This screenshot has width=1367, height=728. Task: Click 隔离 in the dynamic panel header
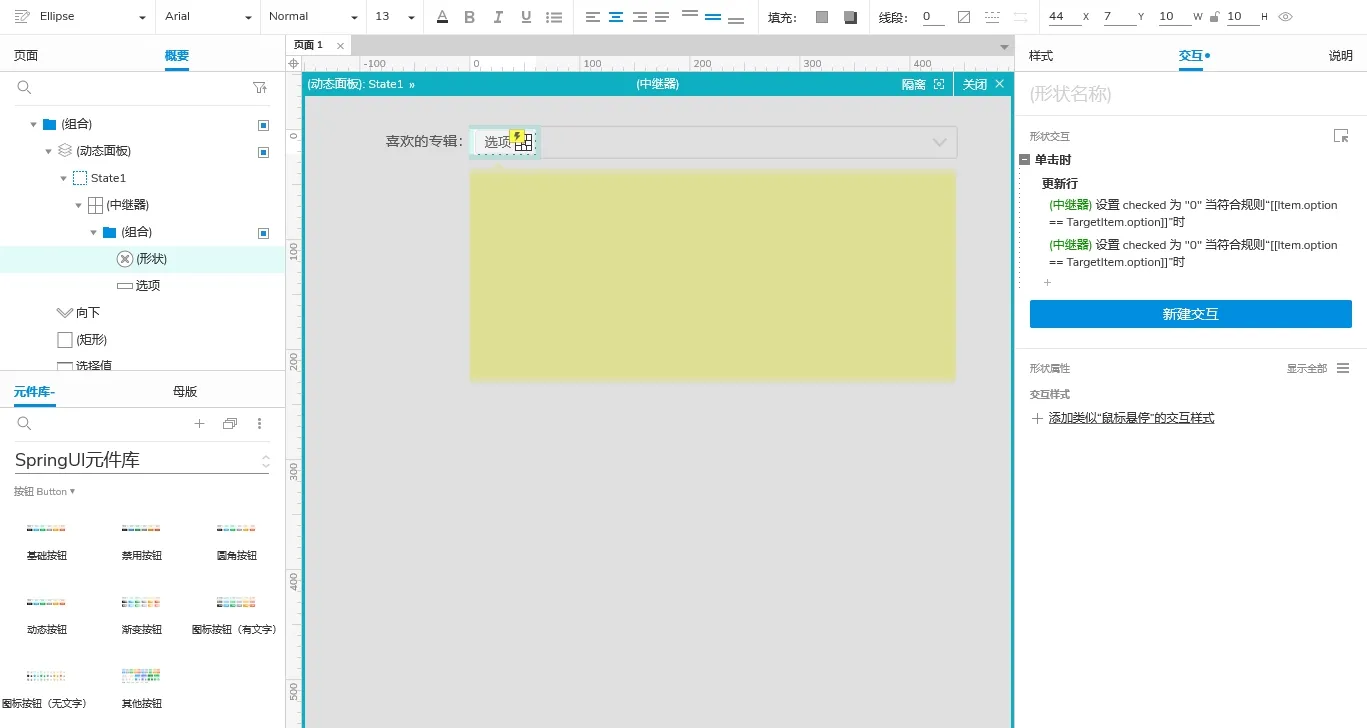coord(922,85)
